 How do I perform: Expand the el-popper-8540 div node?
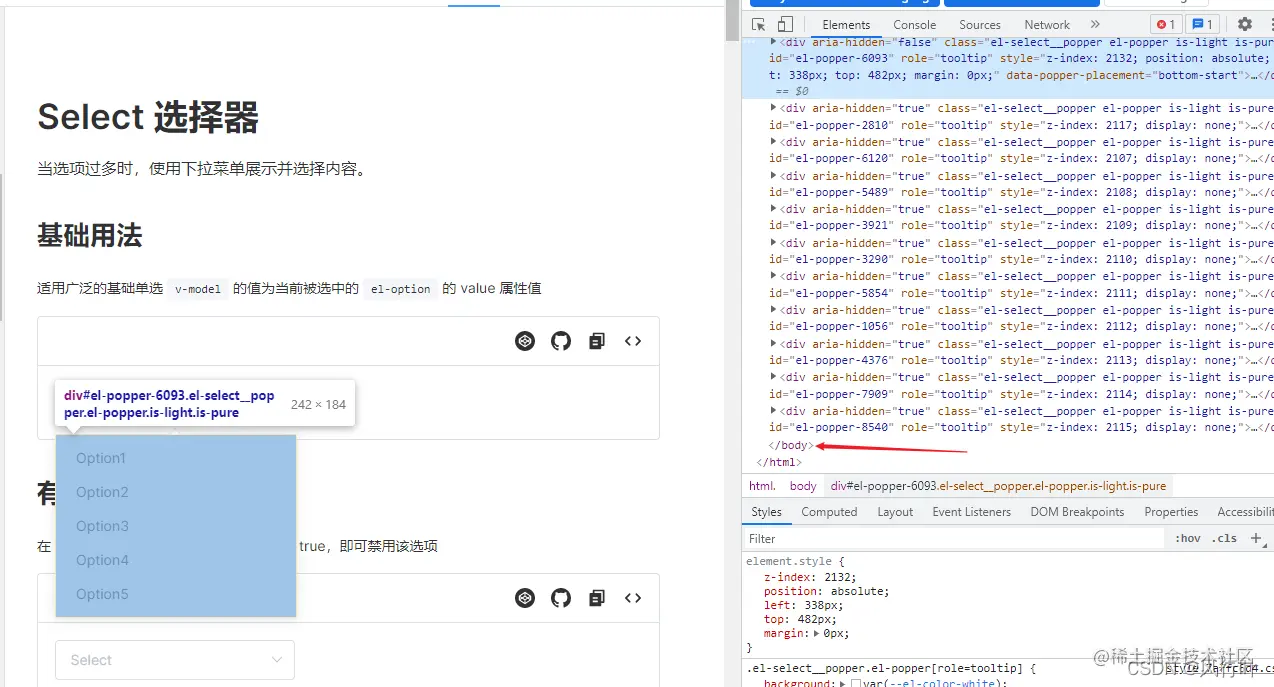coord(773,411)
